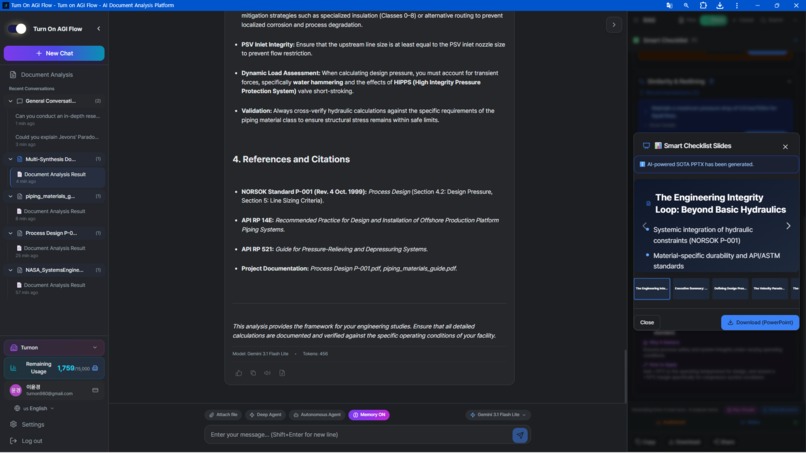
Task: Click the card icon next to user email
Action: point(95,390)
